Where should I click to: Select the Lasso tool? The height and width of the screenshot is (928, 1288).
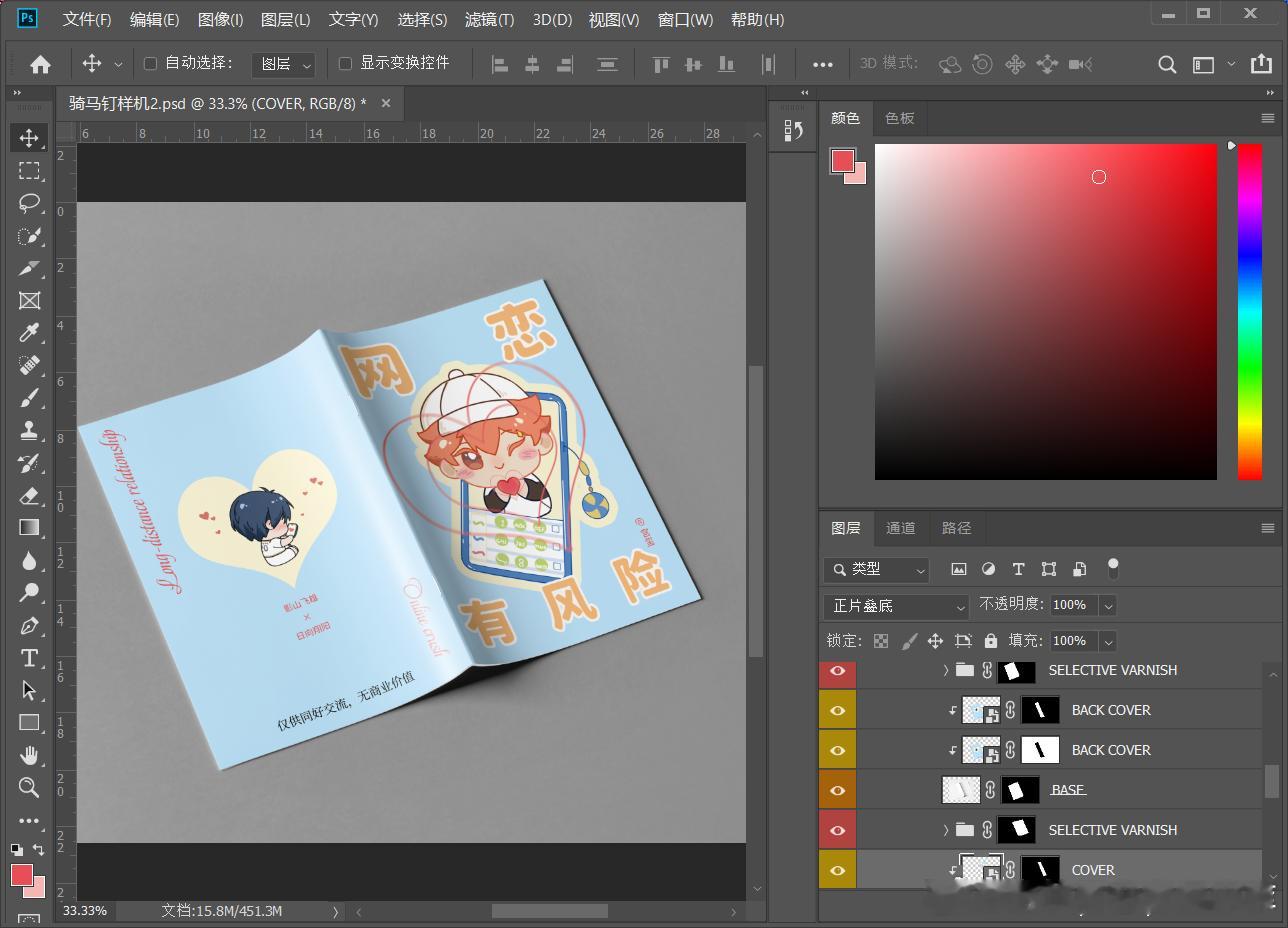coord(29,203)
